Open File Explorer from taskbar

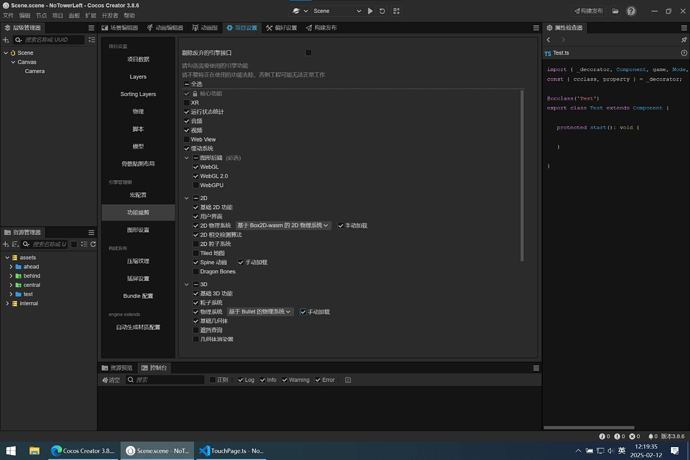[x=34, y=451]
